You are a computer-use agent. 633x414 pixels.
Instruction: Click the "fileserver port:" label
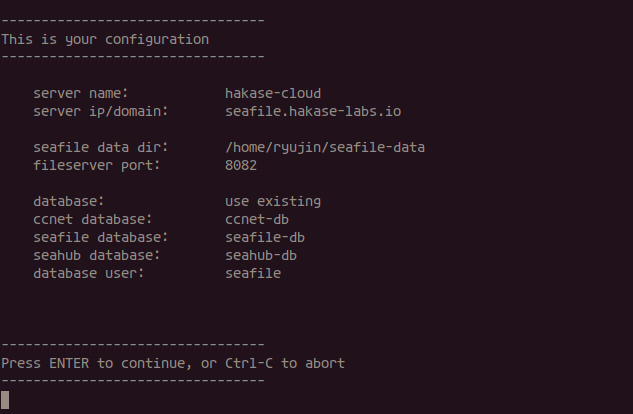[x=96, y=165]
